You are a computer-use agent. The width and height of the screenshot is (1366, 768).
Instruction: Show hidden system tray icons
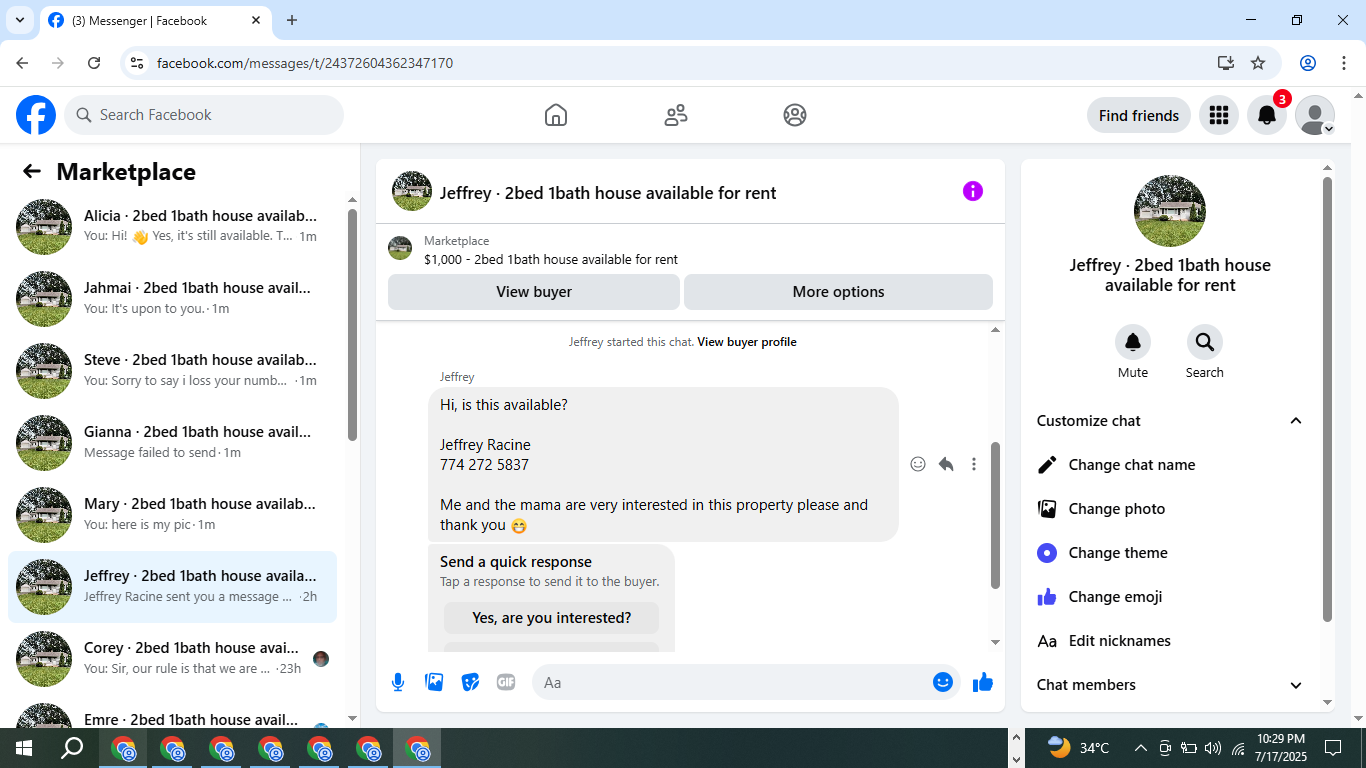point(1140,748)
